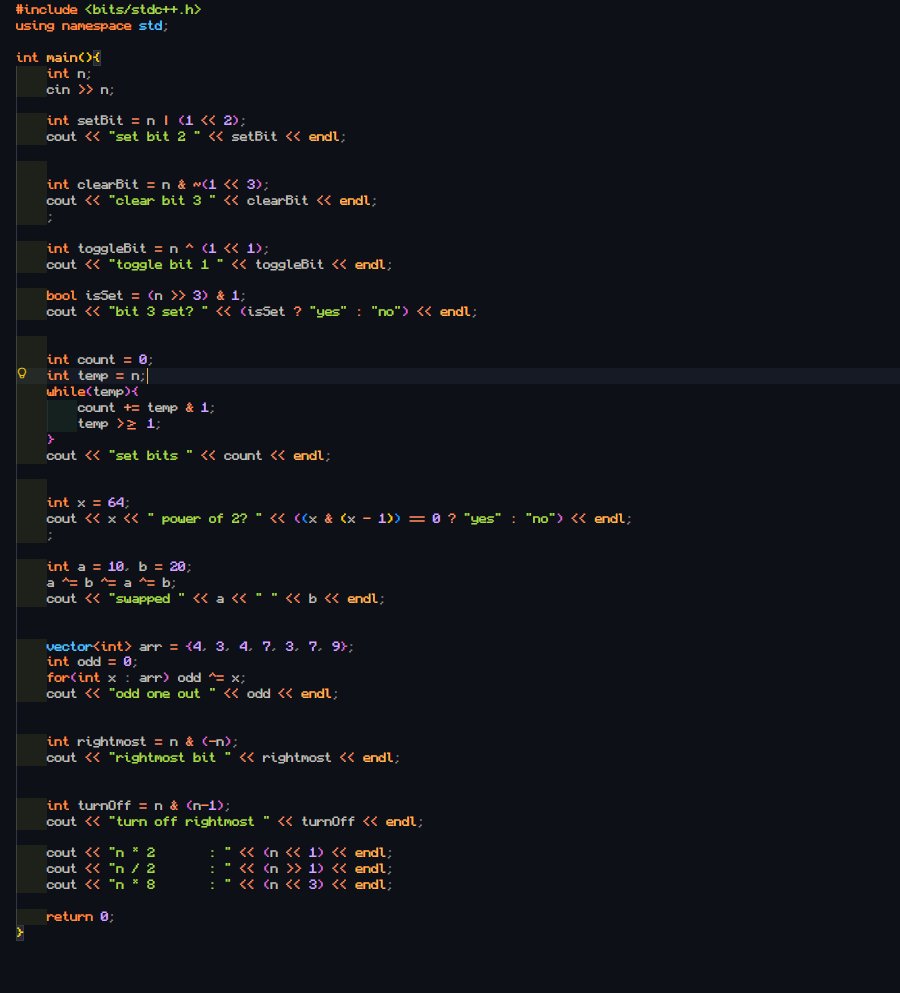Click the "set bit 2 " cout line

point(196,137)
